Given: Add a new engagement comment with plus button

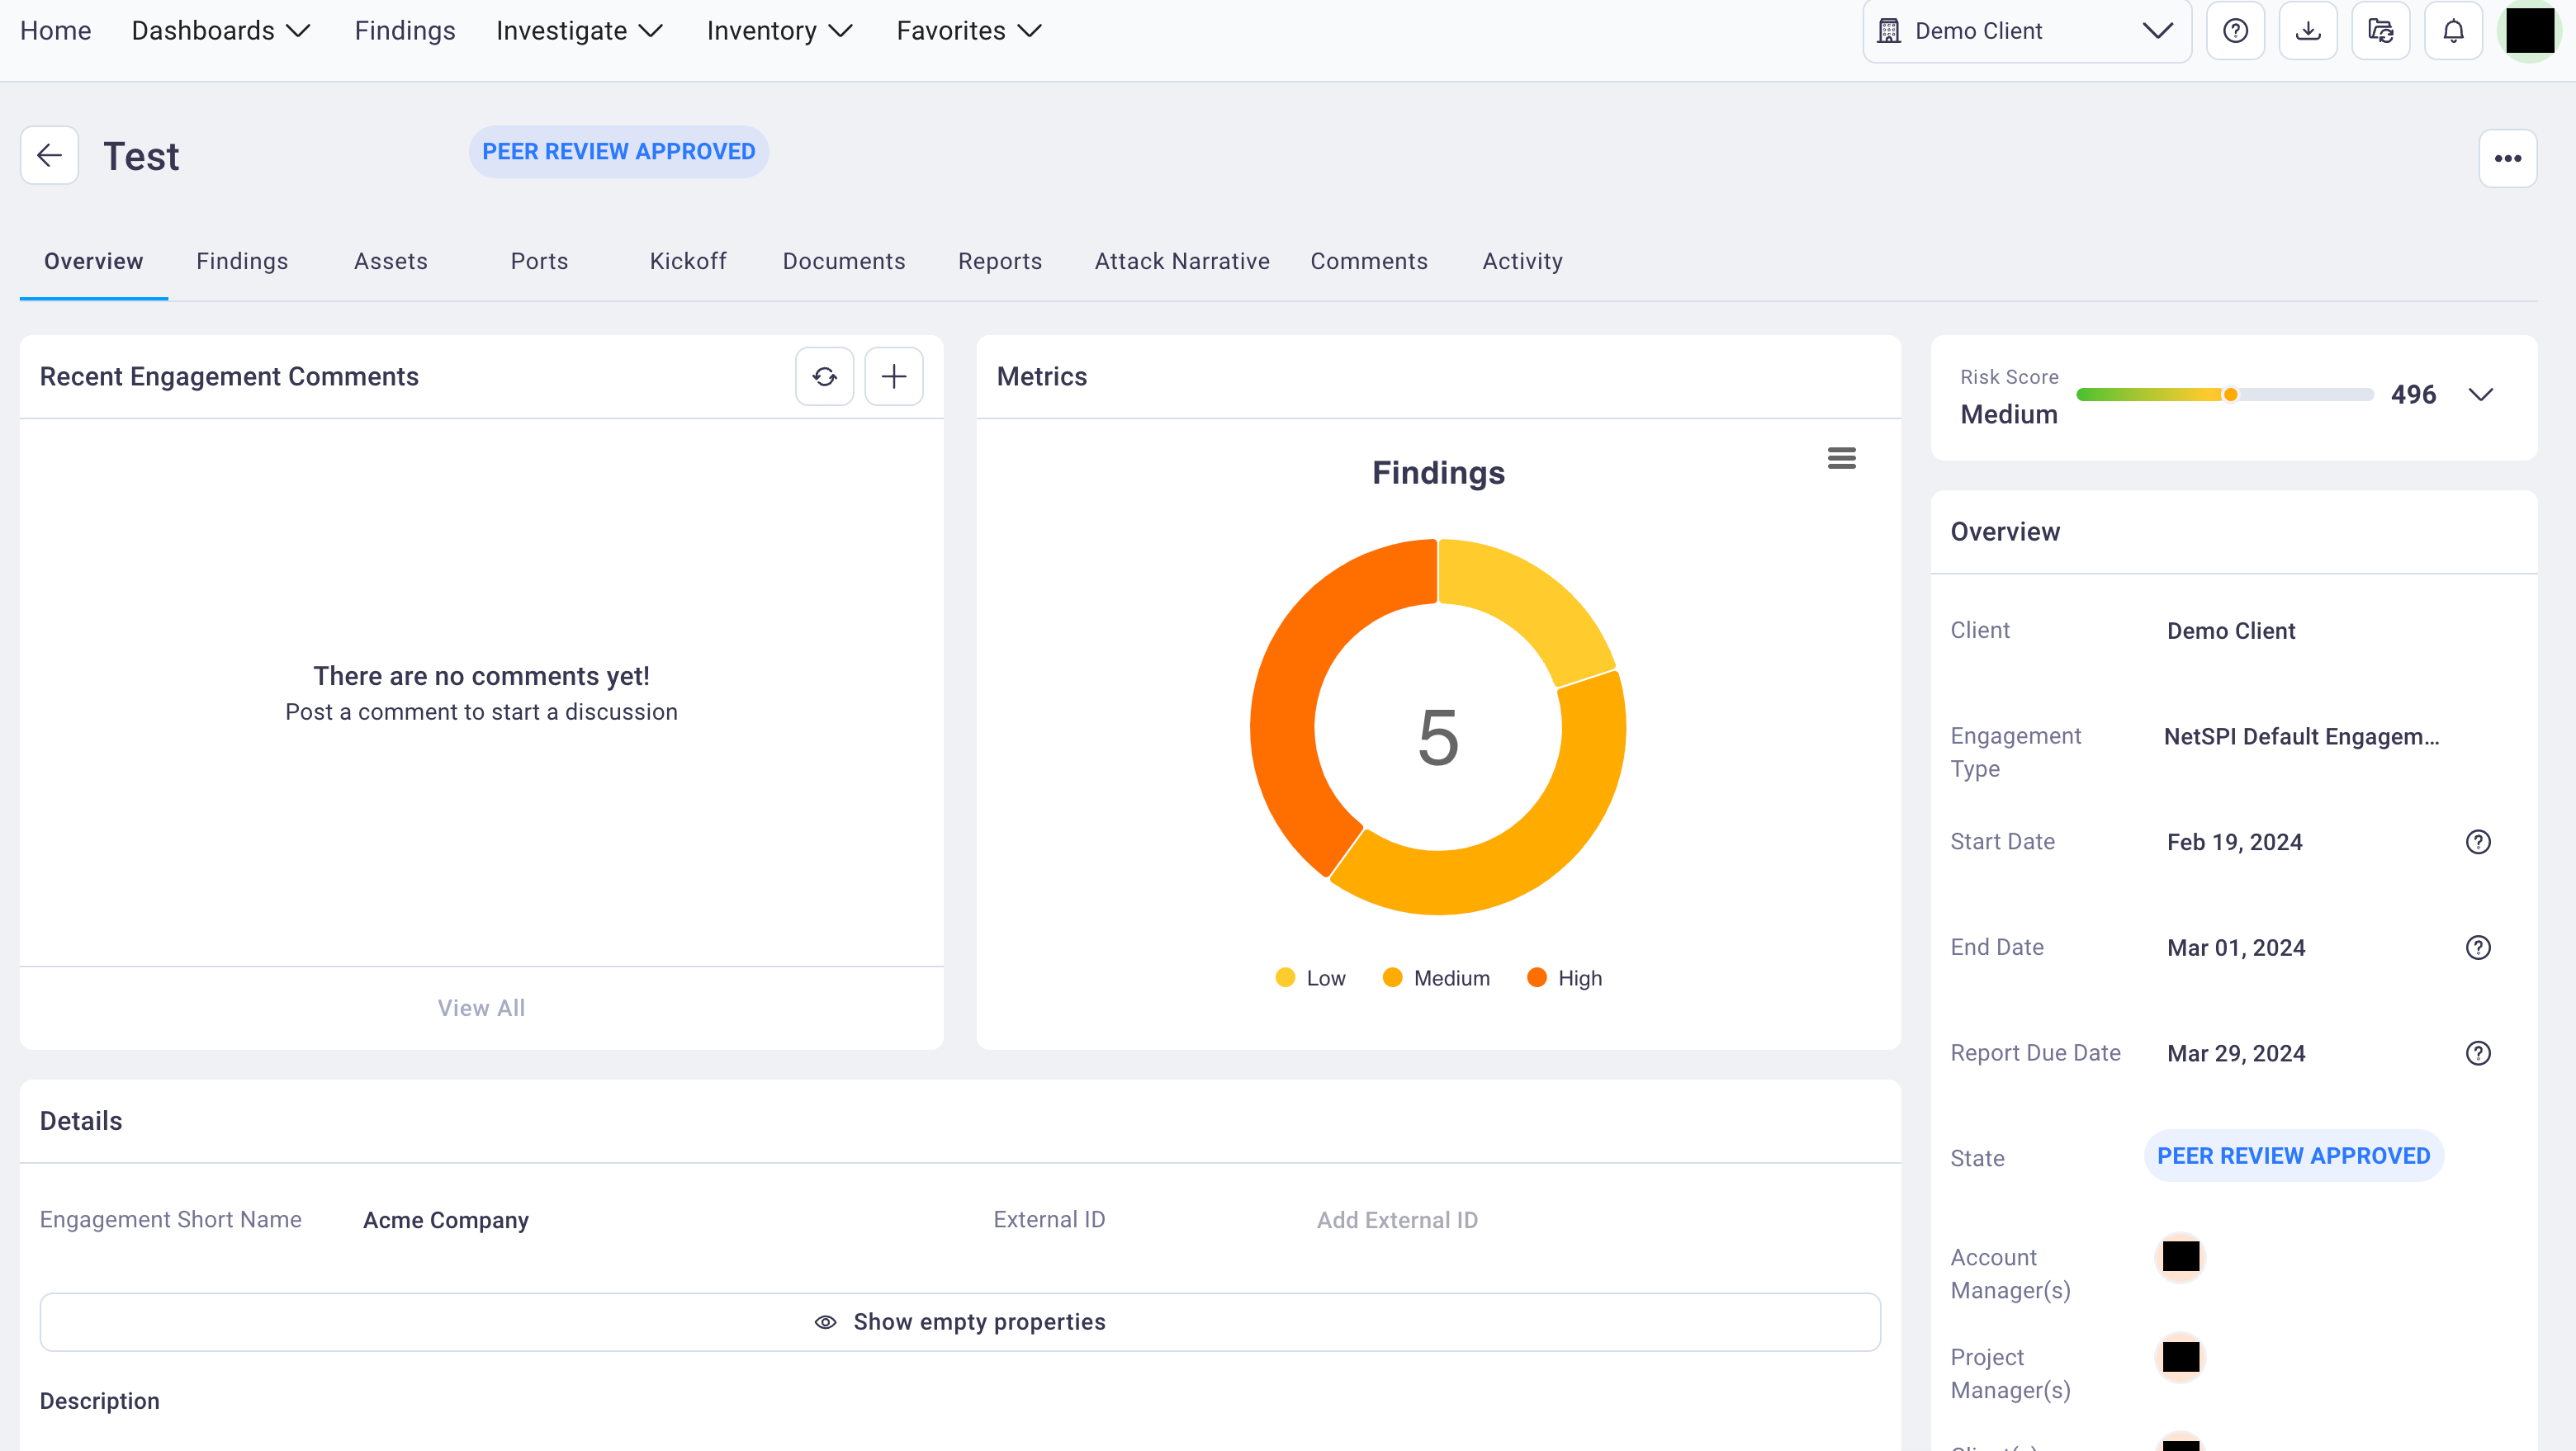Looking at the screenshot, I should (893, 376).
